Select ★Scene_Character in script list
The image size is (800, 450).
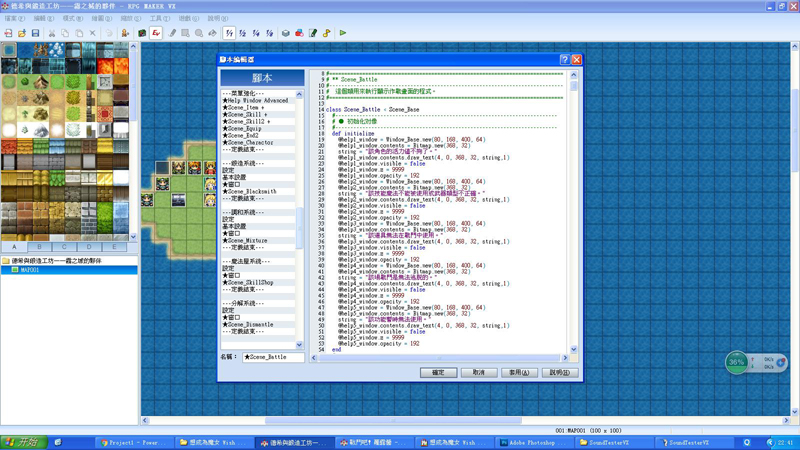click(258, 142)
